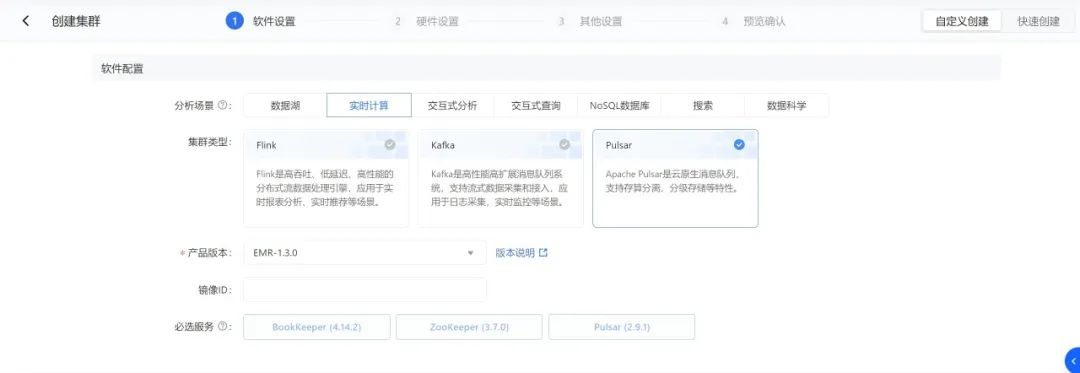Viewport: 1080px width, 373px height.
Task: Toggle the Pulsar card checkmark
Action: tap(739, 145)
